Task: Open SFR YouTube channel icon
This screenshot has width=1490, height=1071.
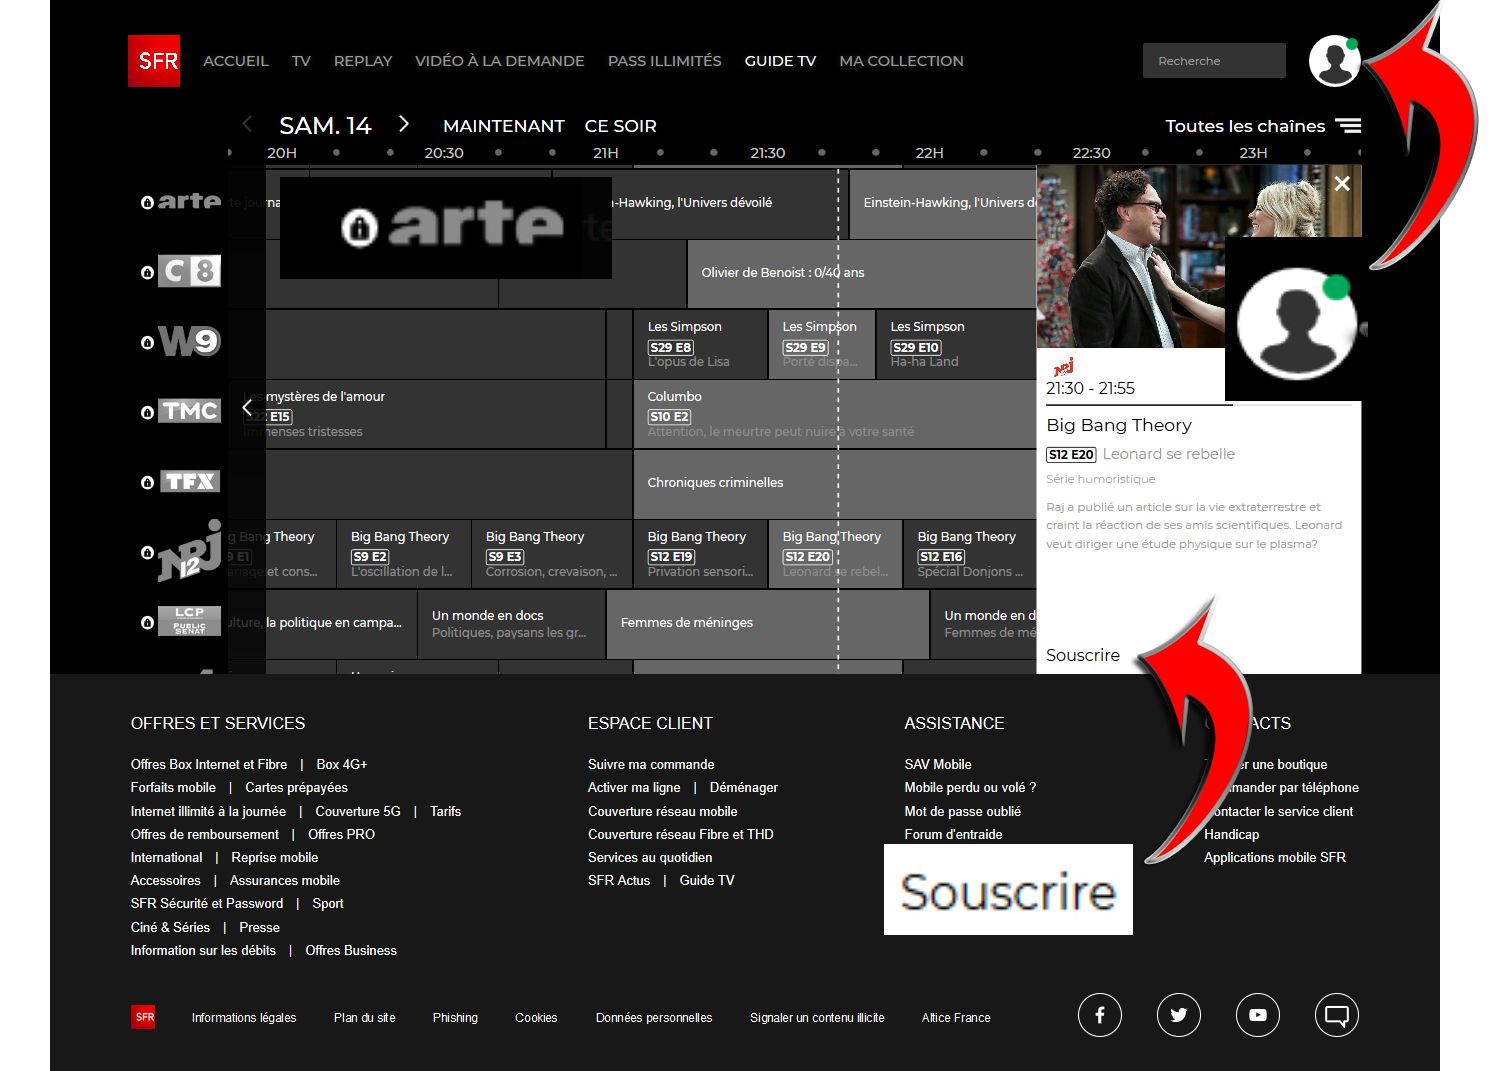Action: tap(1257, 1016)
